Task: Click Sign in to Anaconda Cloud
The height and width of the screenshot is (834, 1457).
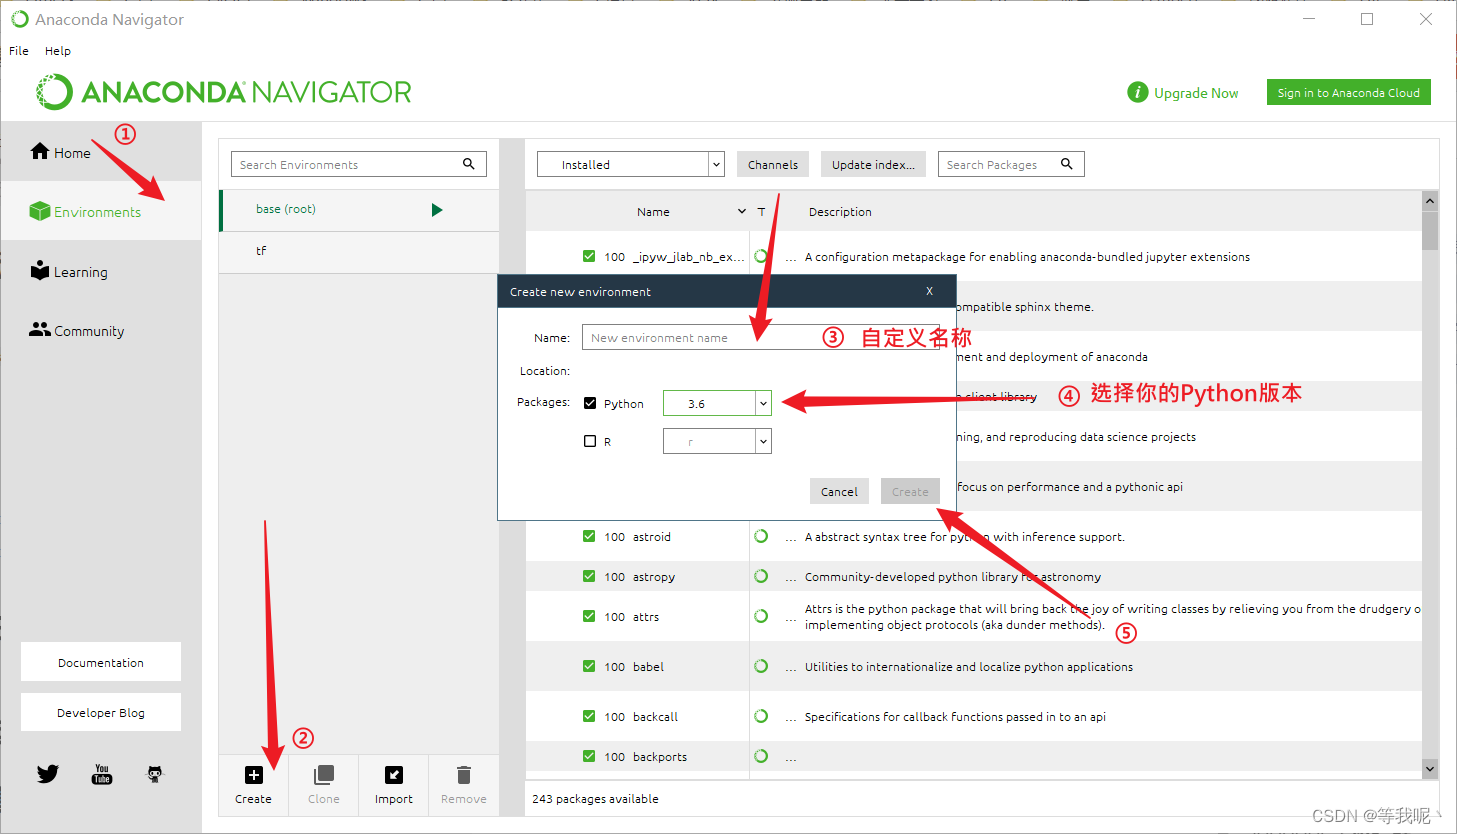Action: (1349, 92)
